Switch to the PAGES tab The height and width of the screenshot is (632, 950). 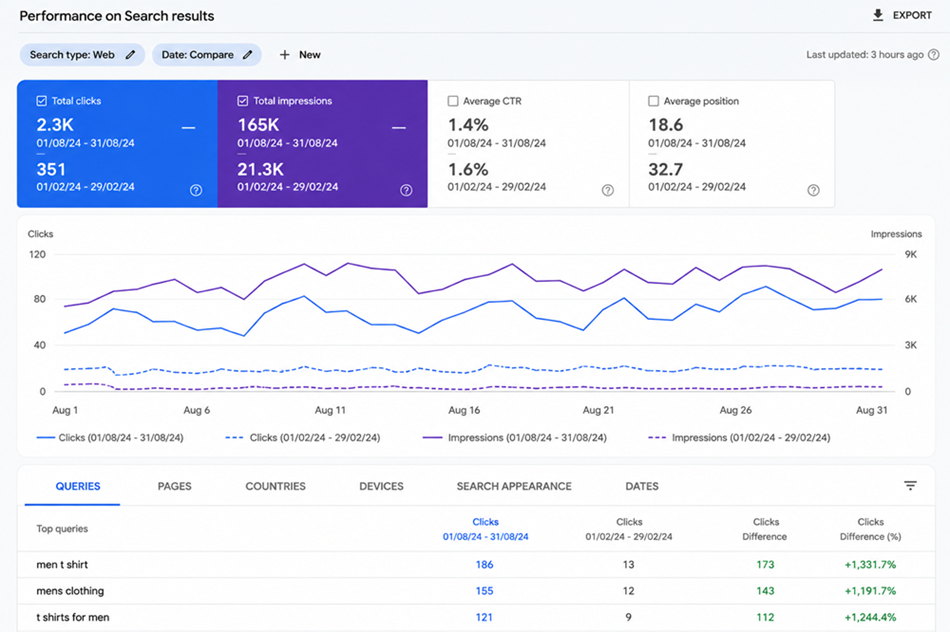[174, 487]
